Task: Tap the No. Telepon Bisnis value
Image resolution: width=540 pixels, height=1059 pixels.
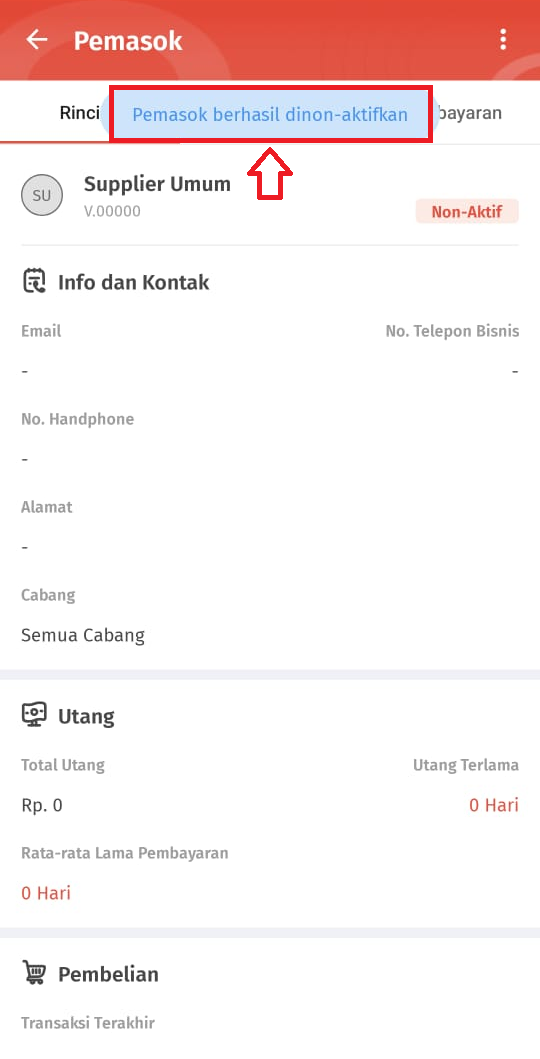Action: tap(515, 371)
